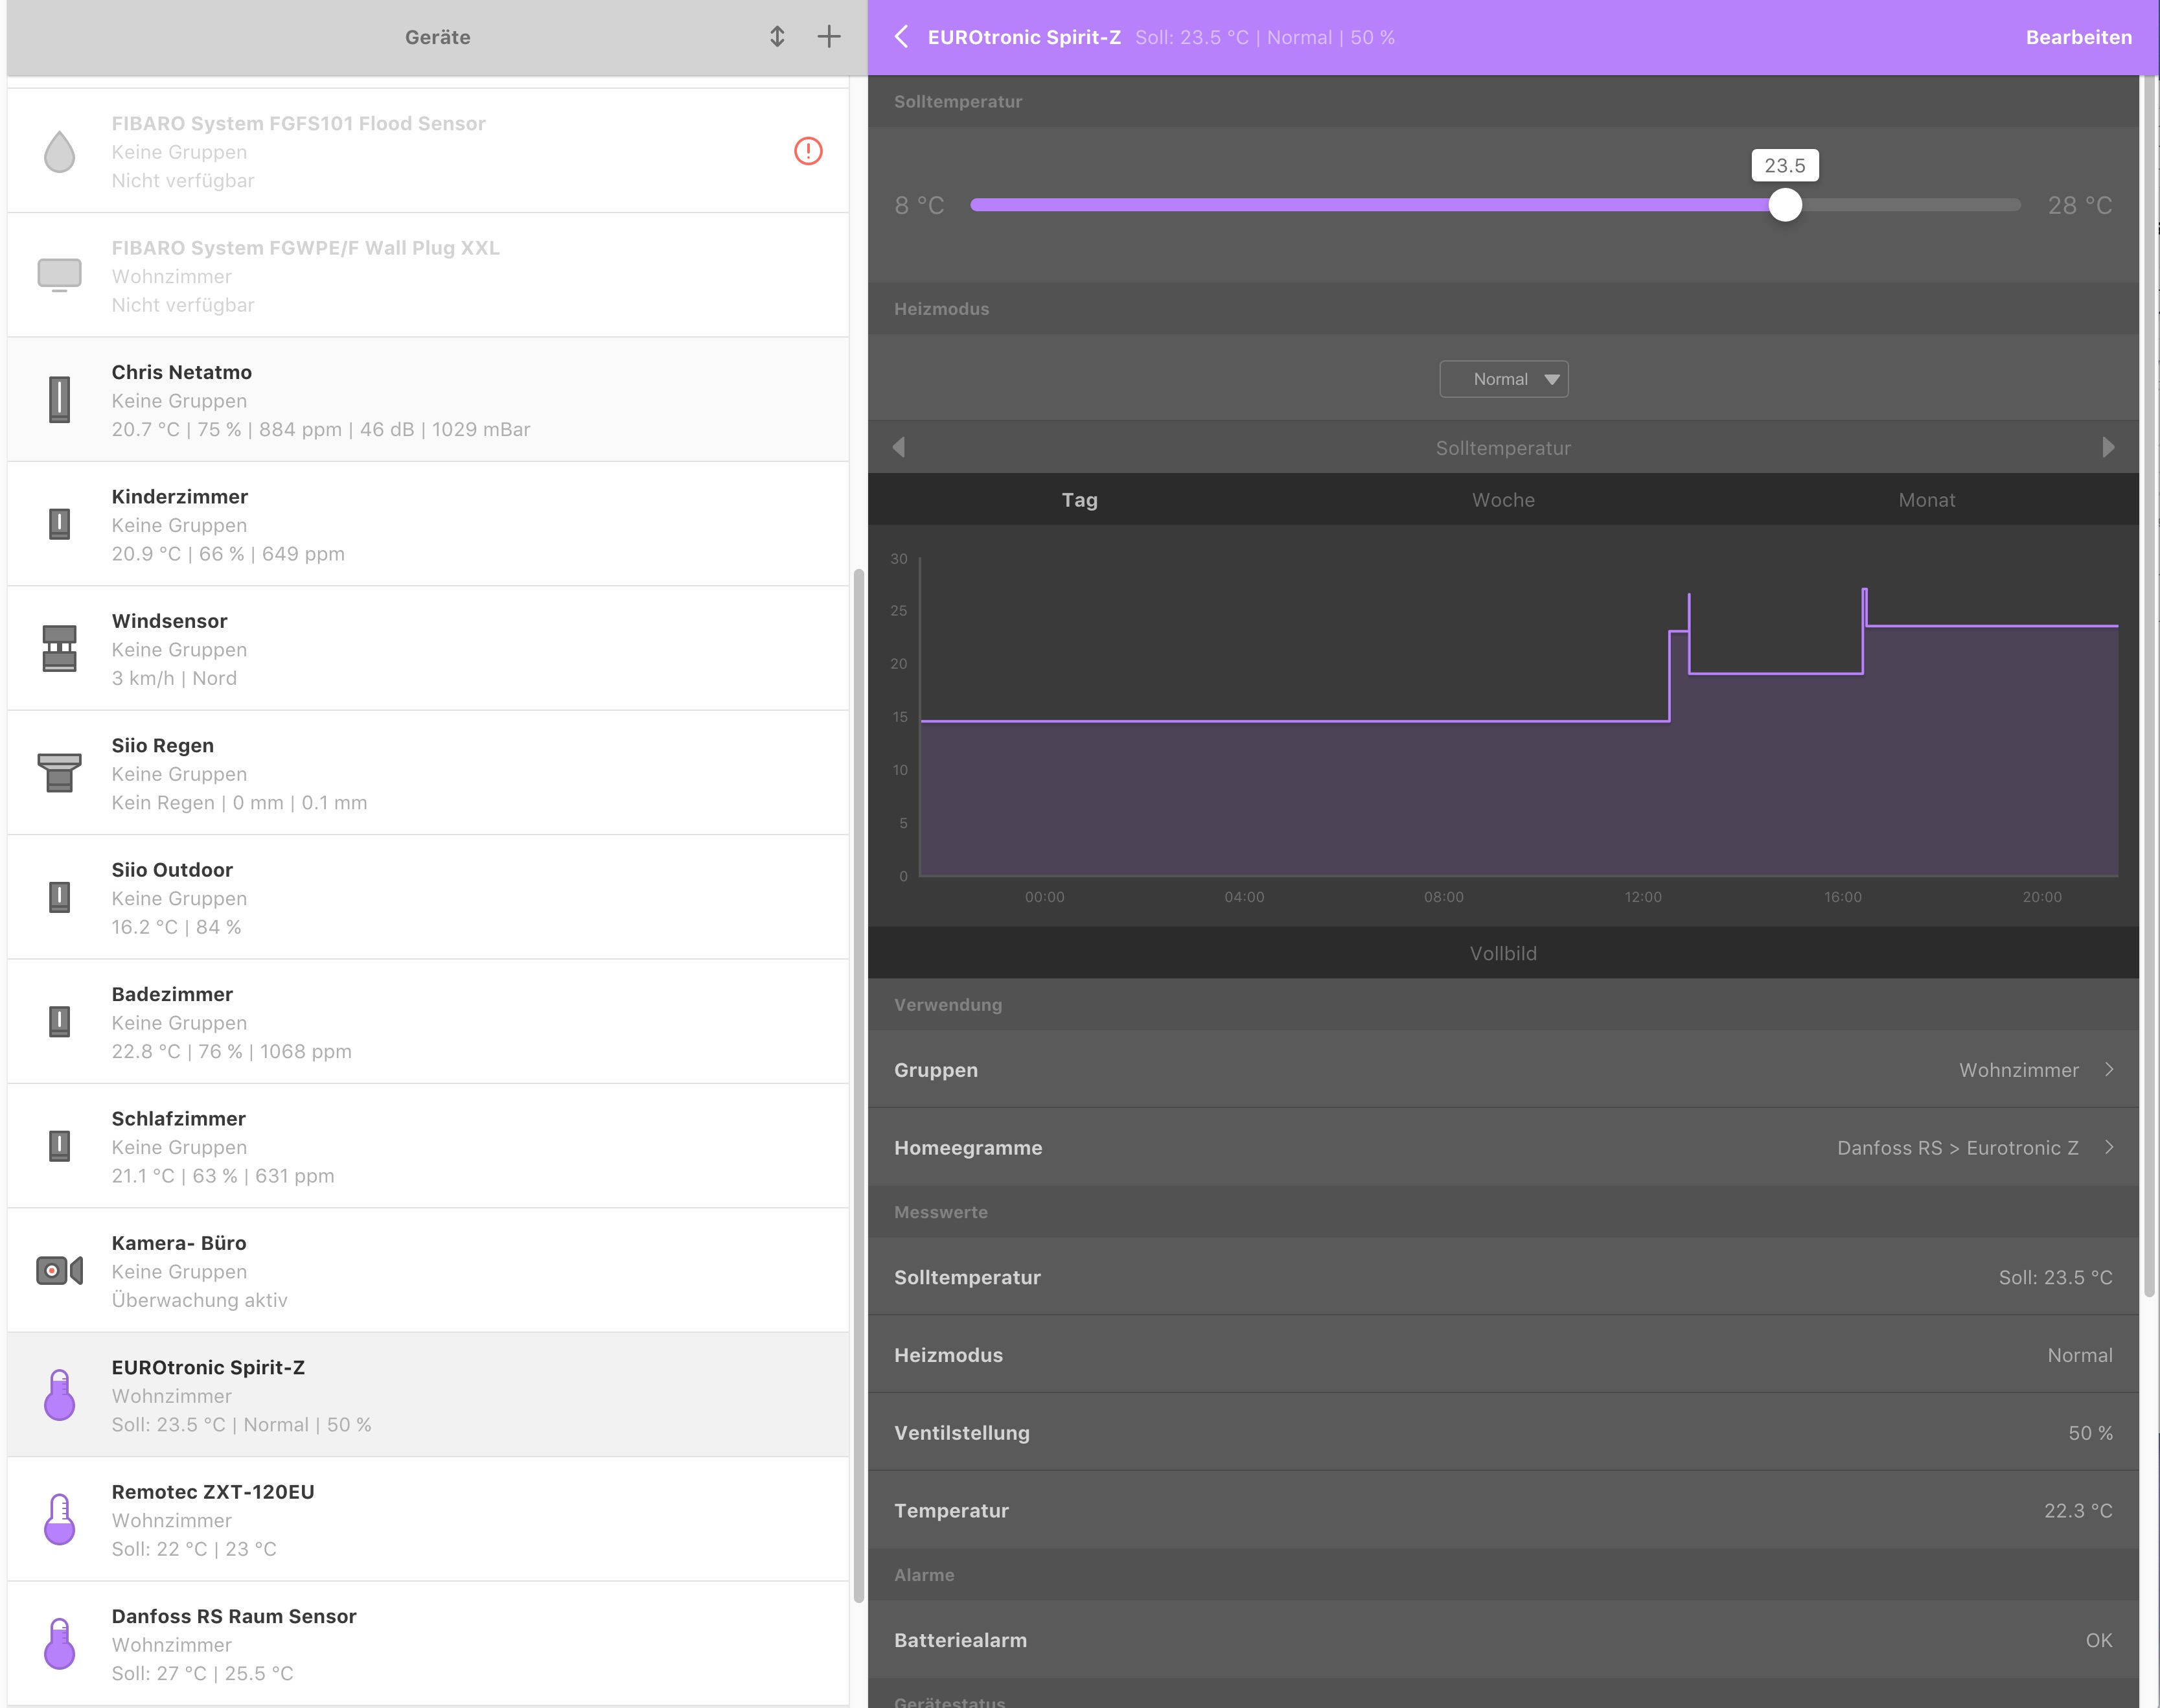Screen dimensions: 2160x1708
Task: Select the Chris Netatmo device name
Action: click(181, 372)
